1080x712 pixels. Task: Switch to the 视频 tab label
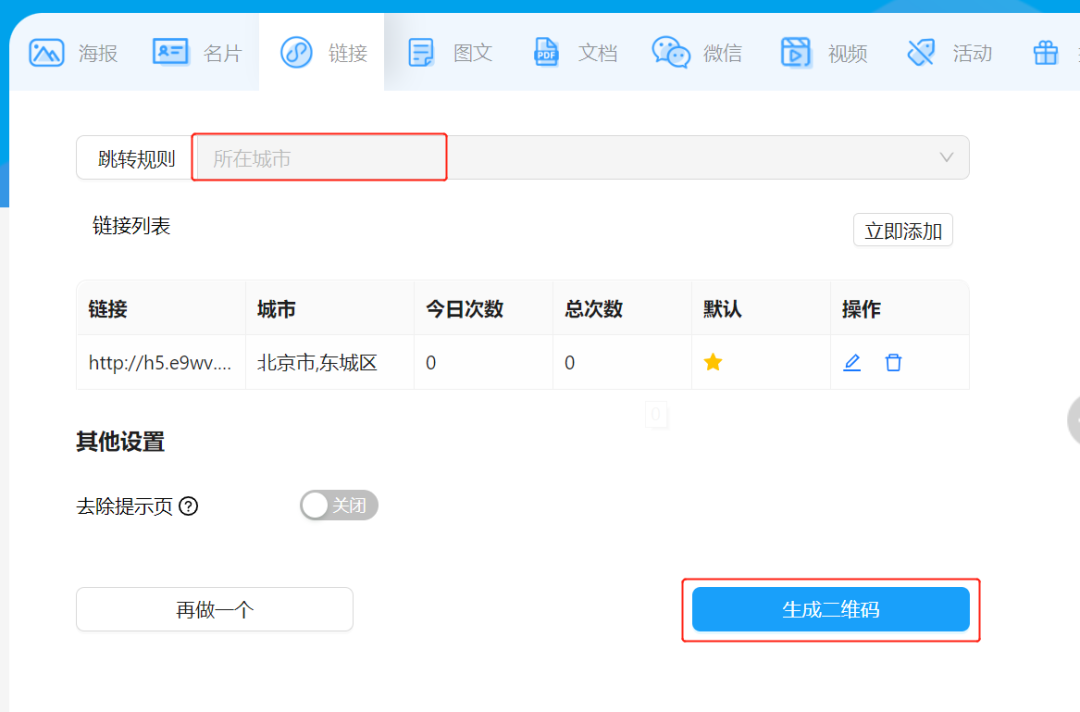847,53
